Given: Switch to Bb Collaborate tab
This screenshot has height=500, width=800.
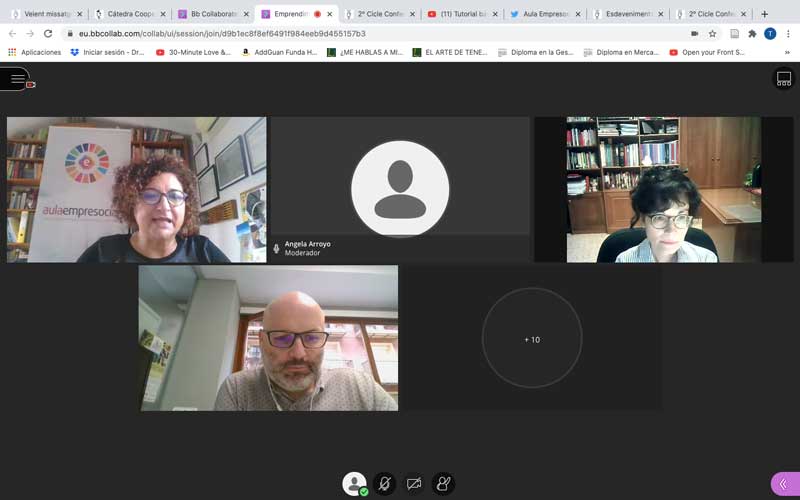Looking at the screenshot, I should [213, 14].
